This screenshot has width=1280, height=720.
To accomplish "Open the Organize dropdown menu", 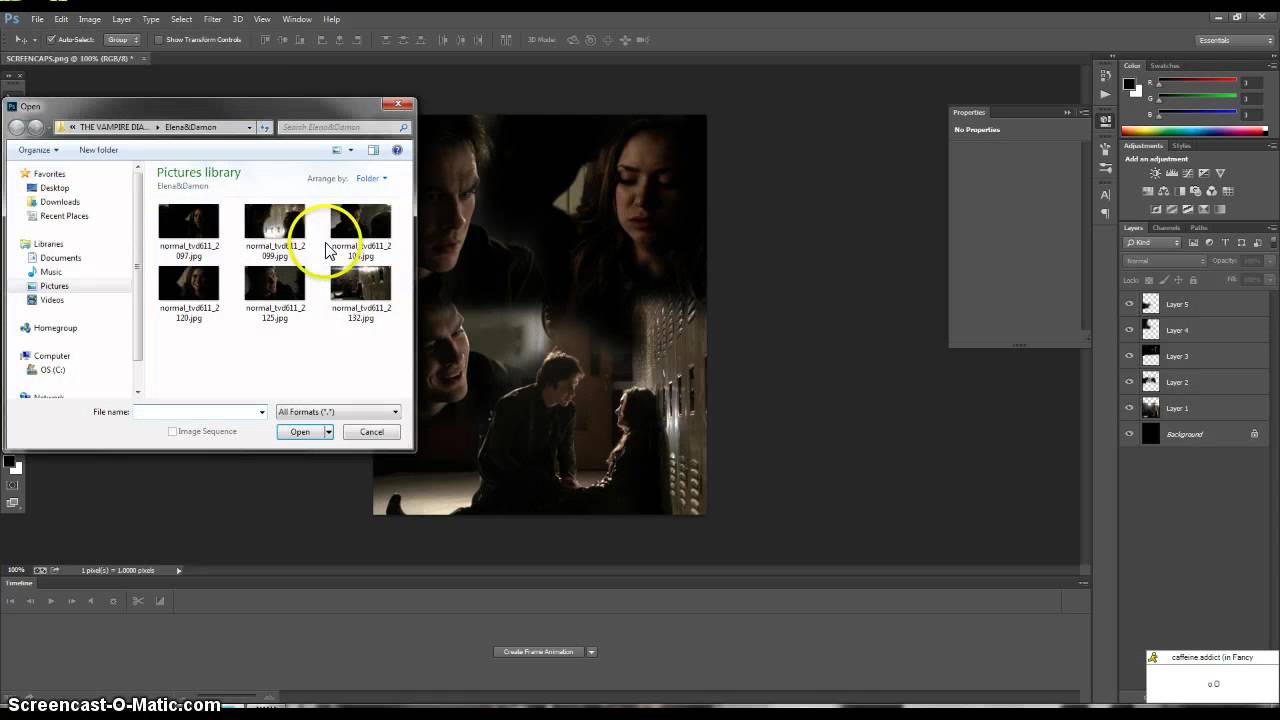I will 38,150.
